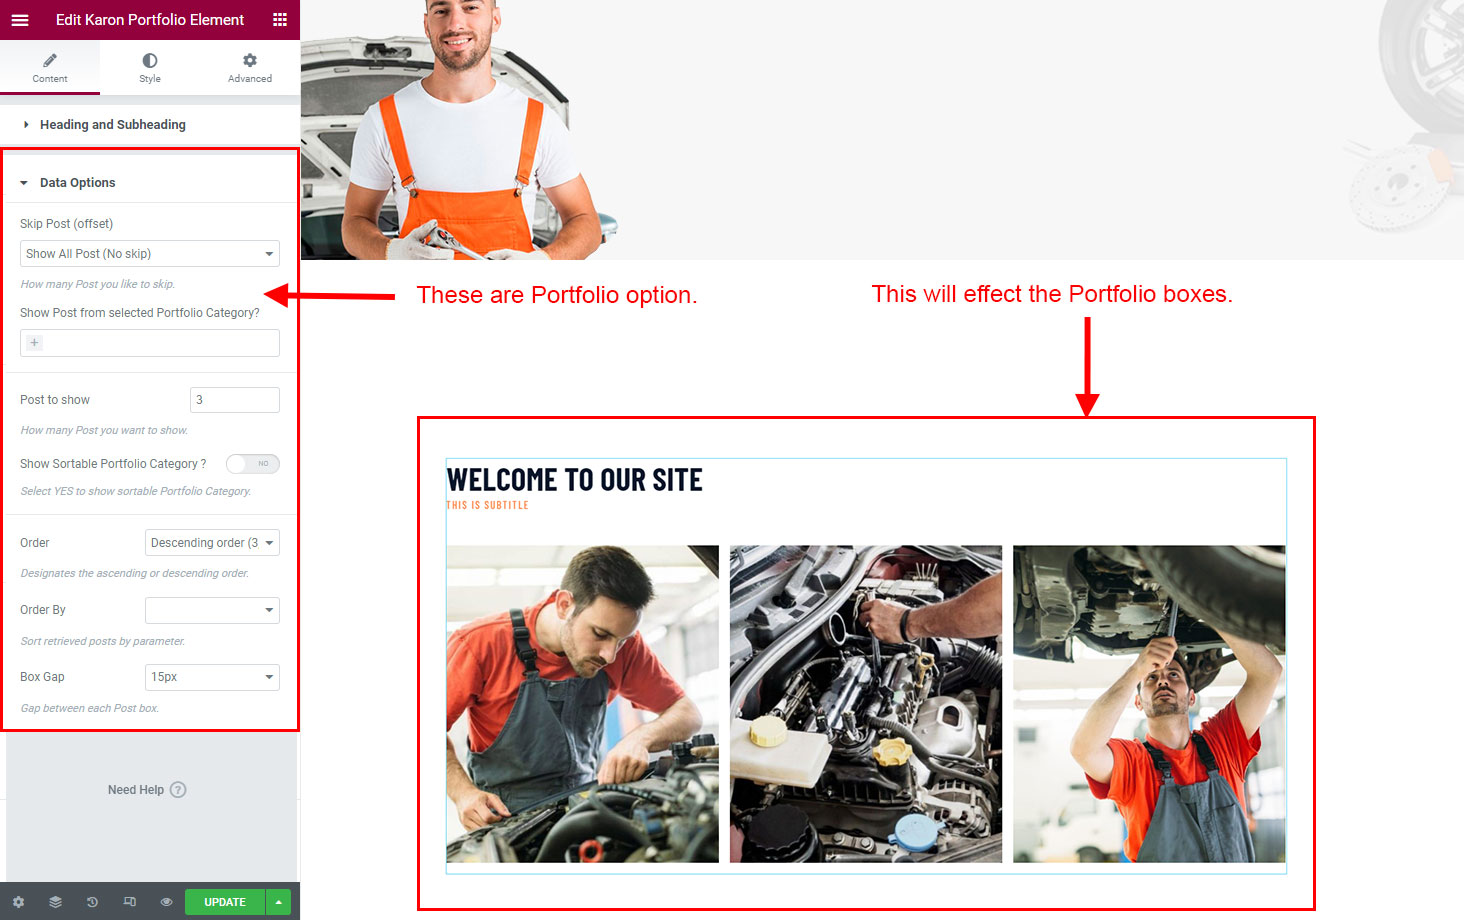This screenshot has height=920, width=1464.
Task: Click the preview changes eye icon
Action: (x=166, y=902)
